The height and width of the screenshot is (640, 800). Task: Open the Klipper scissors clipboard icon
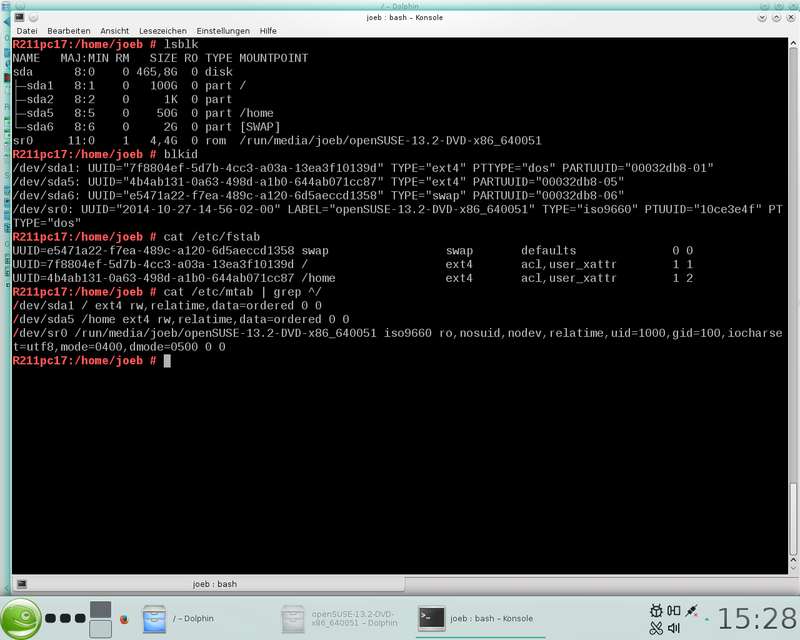[656, 628]
